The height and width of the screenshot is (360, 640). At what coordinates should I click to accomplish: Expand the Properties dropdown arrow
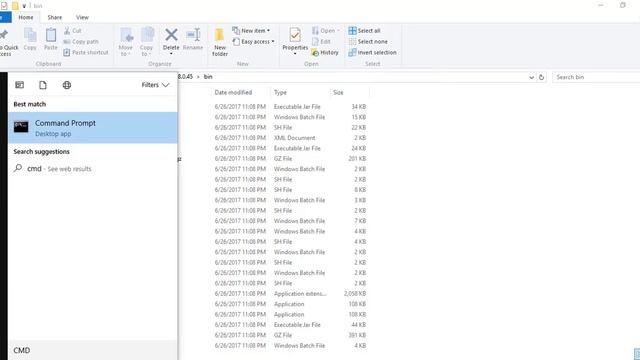tap(295, 54)
